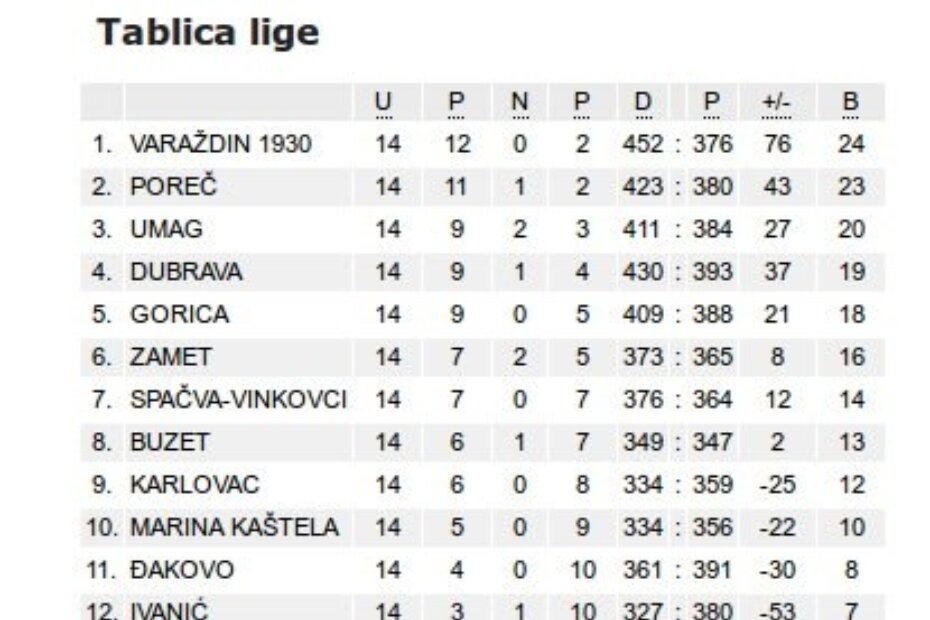Click the B column header
The image size is (930, 620).
pyautogui.click(x=851, y=102)
